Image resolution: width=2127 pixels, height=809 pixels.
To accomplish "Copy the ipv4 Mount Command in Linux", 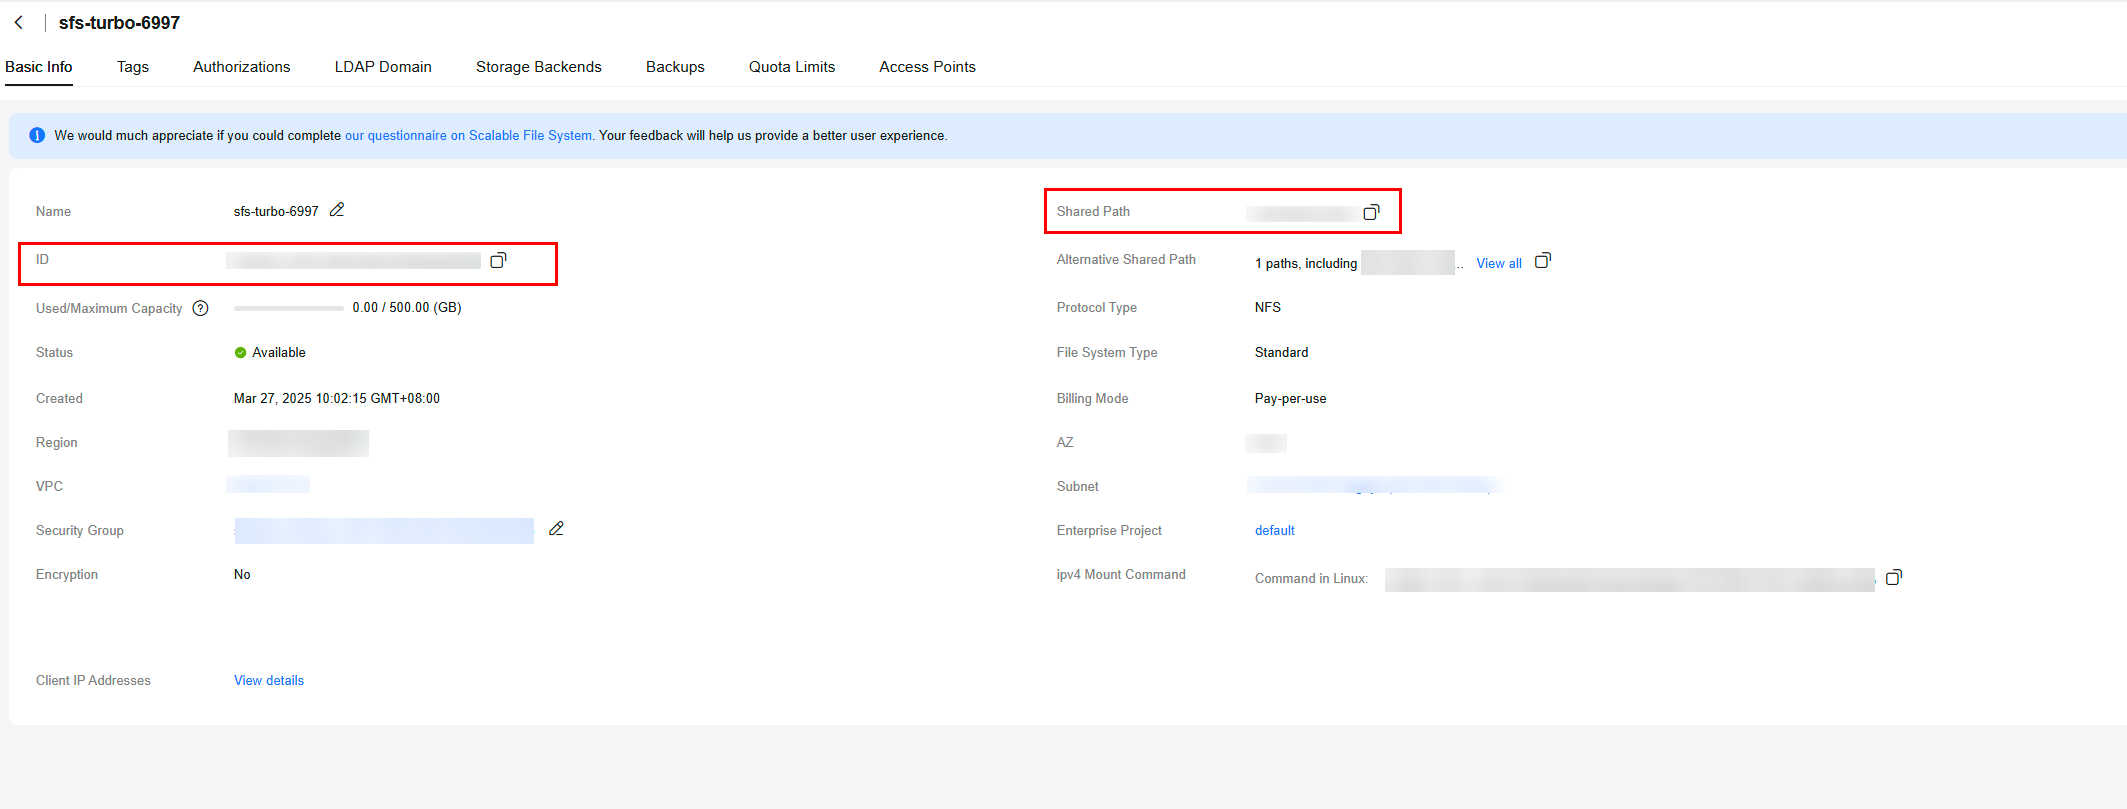I will click(x=1893, y=578).
